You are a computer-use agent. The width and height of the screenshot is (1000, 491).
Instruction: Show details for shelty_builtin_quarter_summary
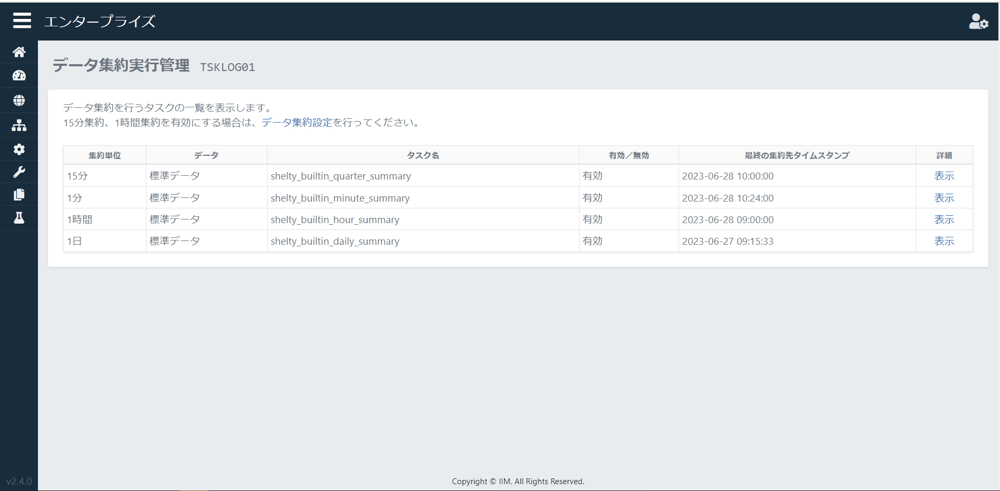(x=944, y=176)
